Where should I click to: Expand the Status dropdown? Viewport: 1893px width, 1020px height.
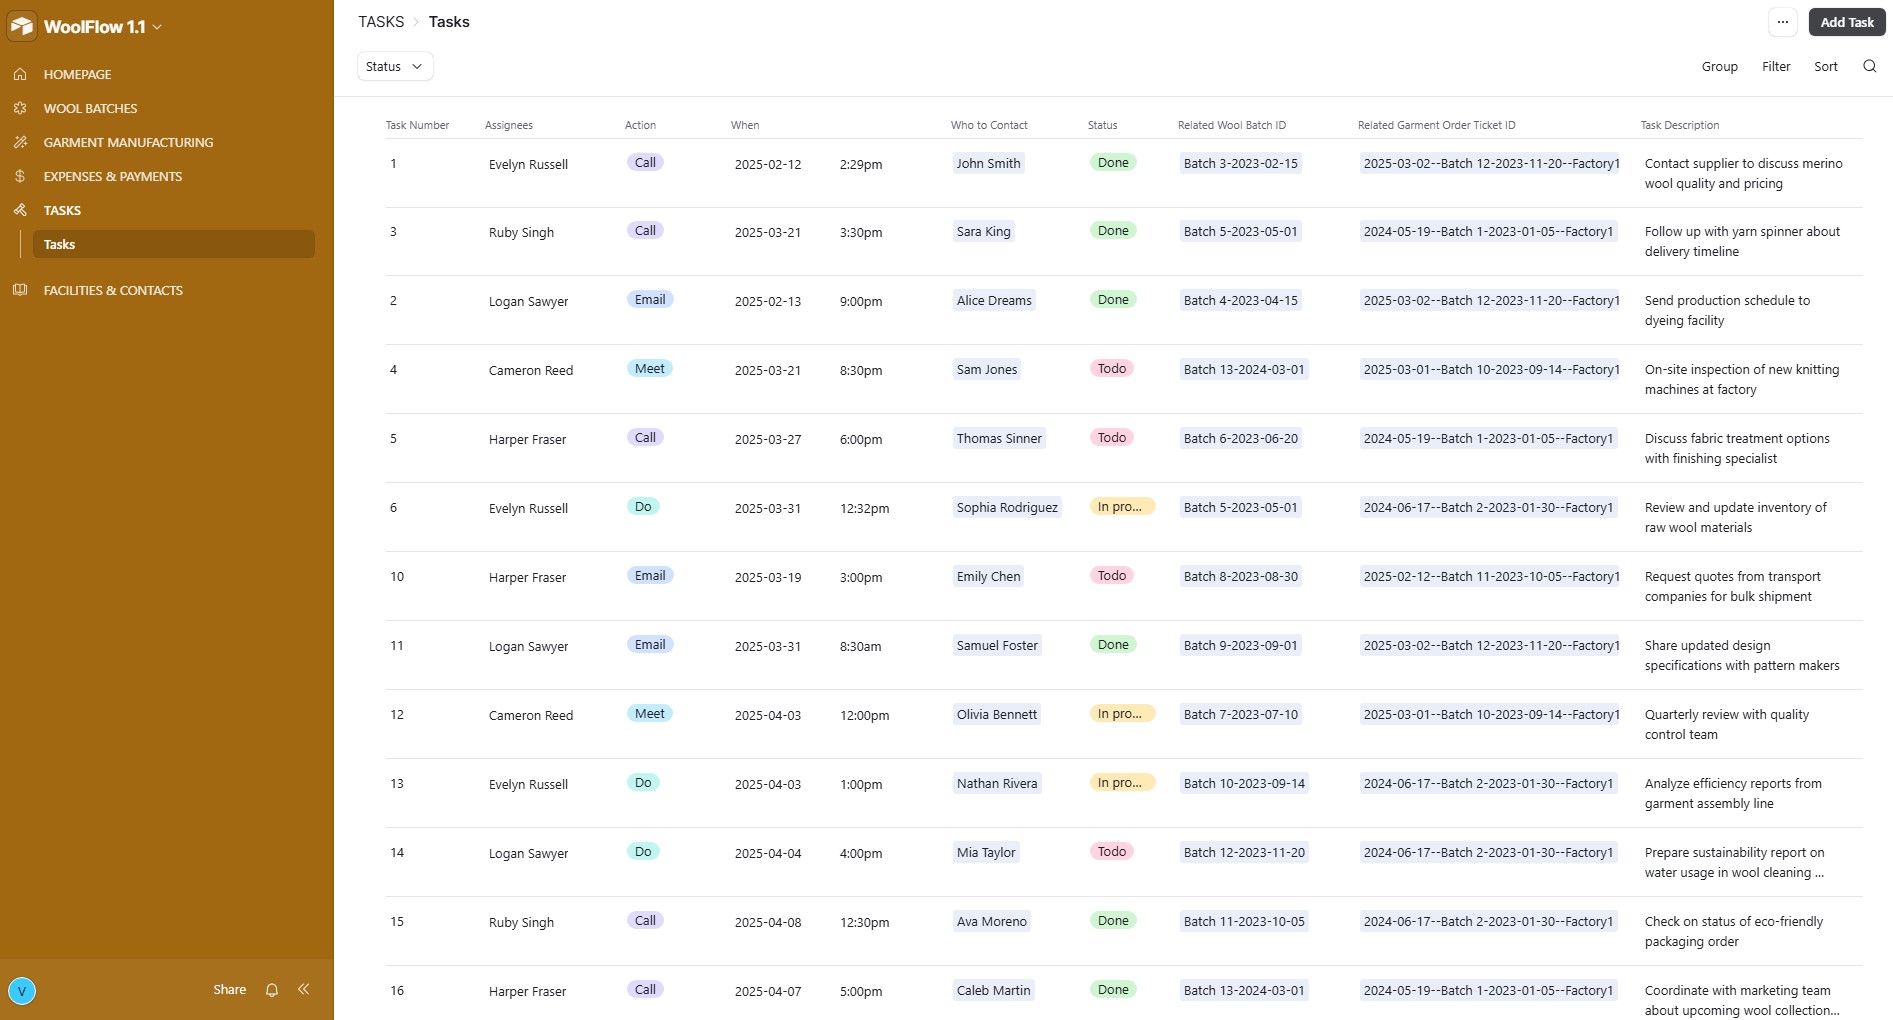pyautogui.click(x=395, y=66)
